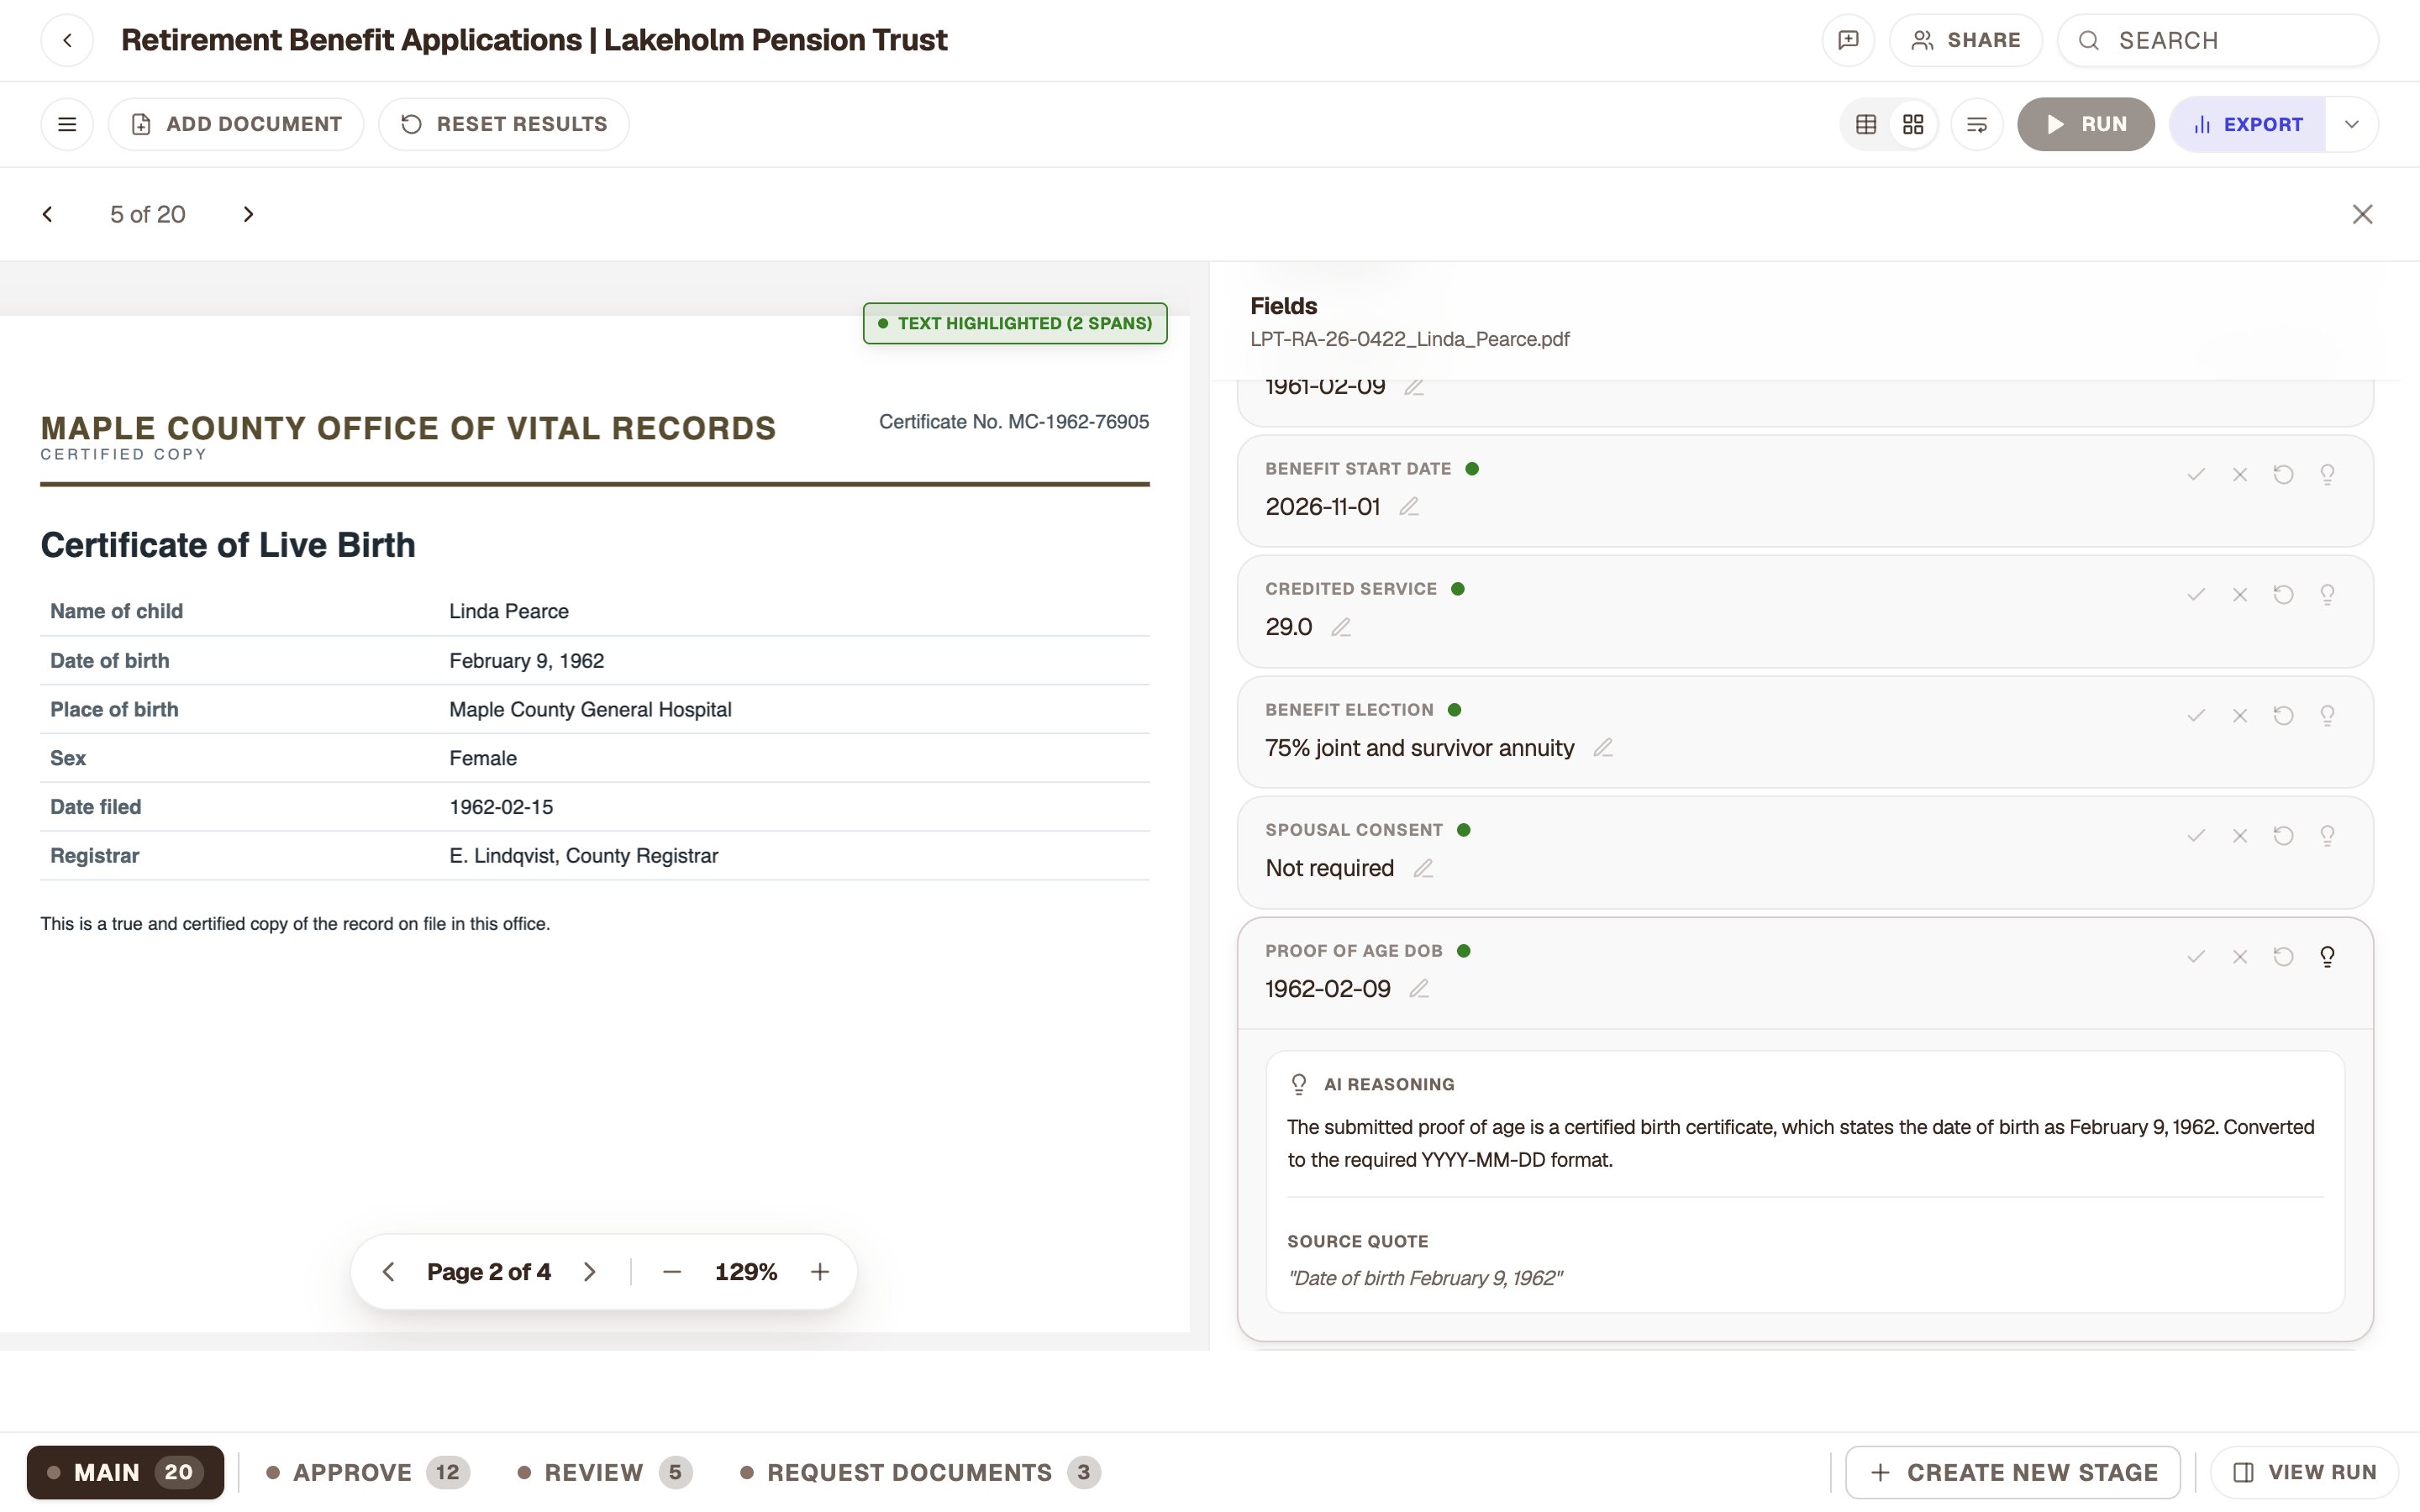Open the Request Documents stage tab

[x=920, y=1472]
